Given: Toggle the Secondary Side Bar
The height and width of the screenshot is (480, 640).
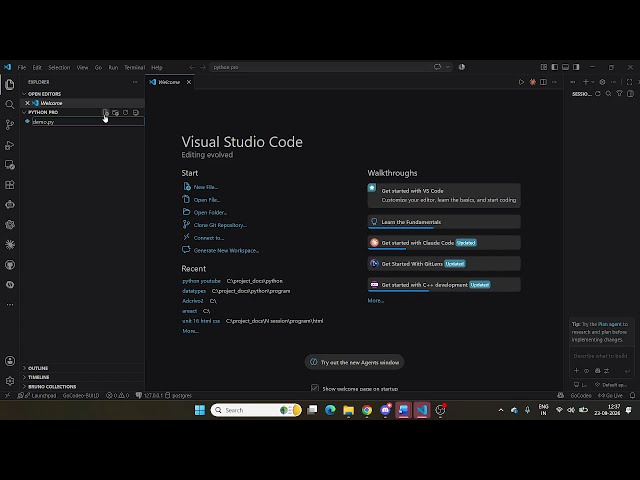Looking at the screenshot, I should tap(576, 67).
